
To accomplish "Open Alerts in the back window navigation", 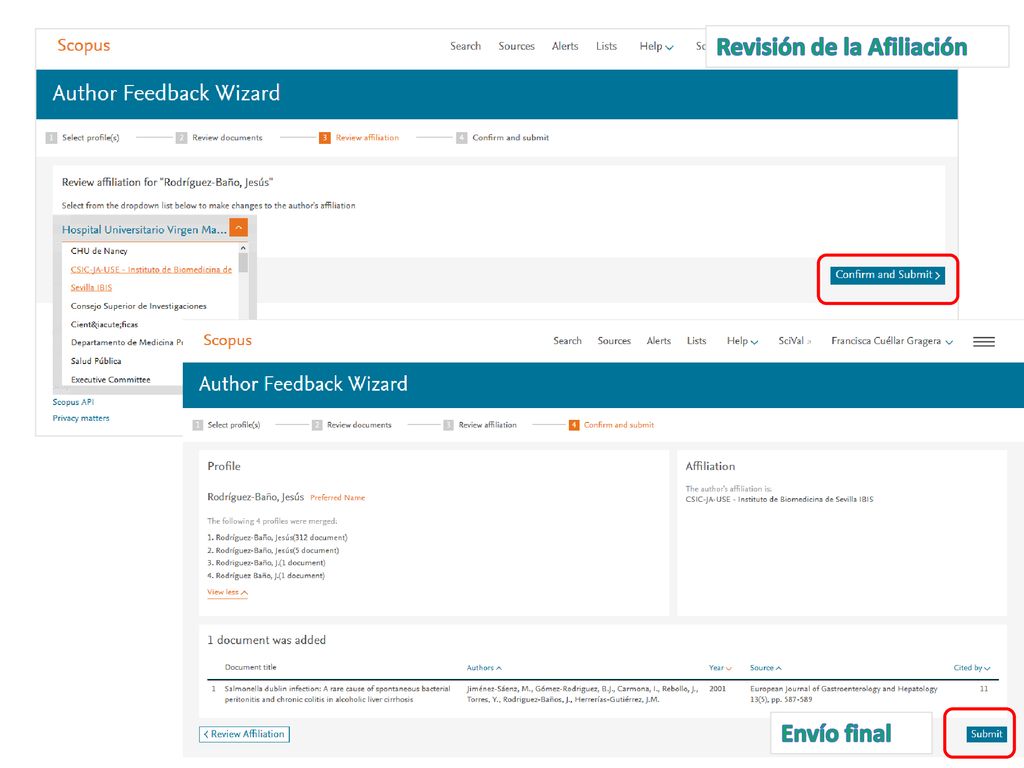I will (565, 46).
